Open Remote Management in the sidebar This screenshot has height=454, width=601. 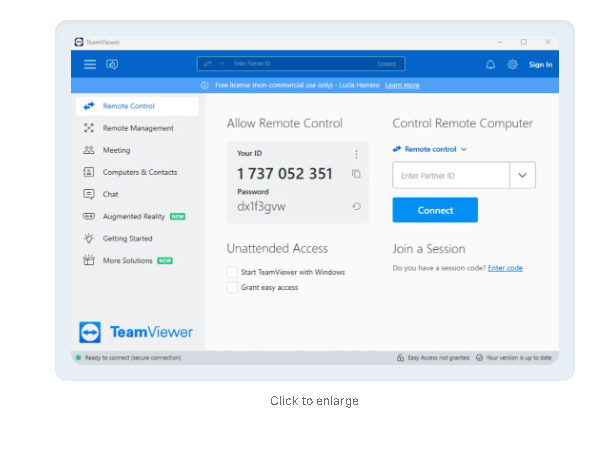[x=137, y=128]
